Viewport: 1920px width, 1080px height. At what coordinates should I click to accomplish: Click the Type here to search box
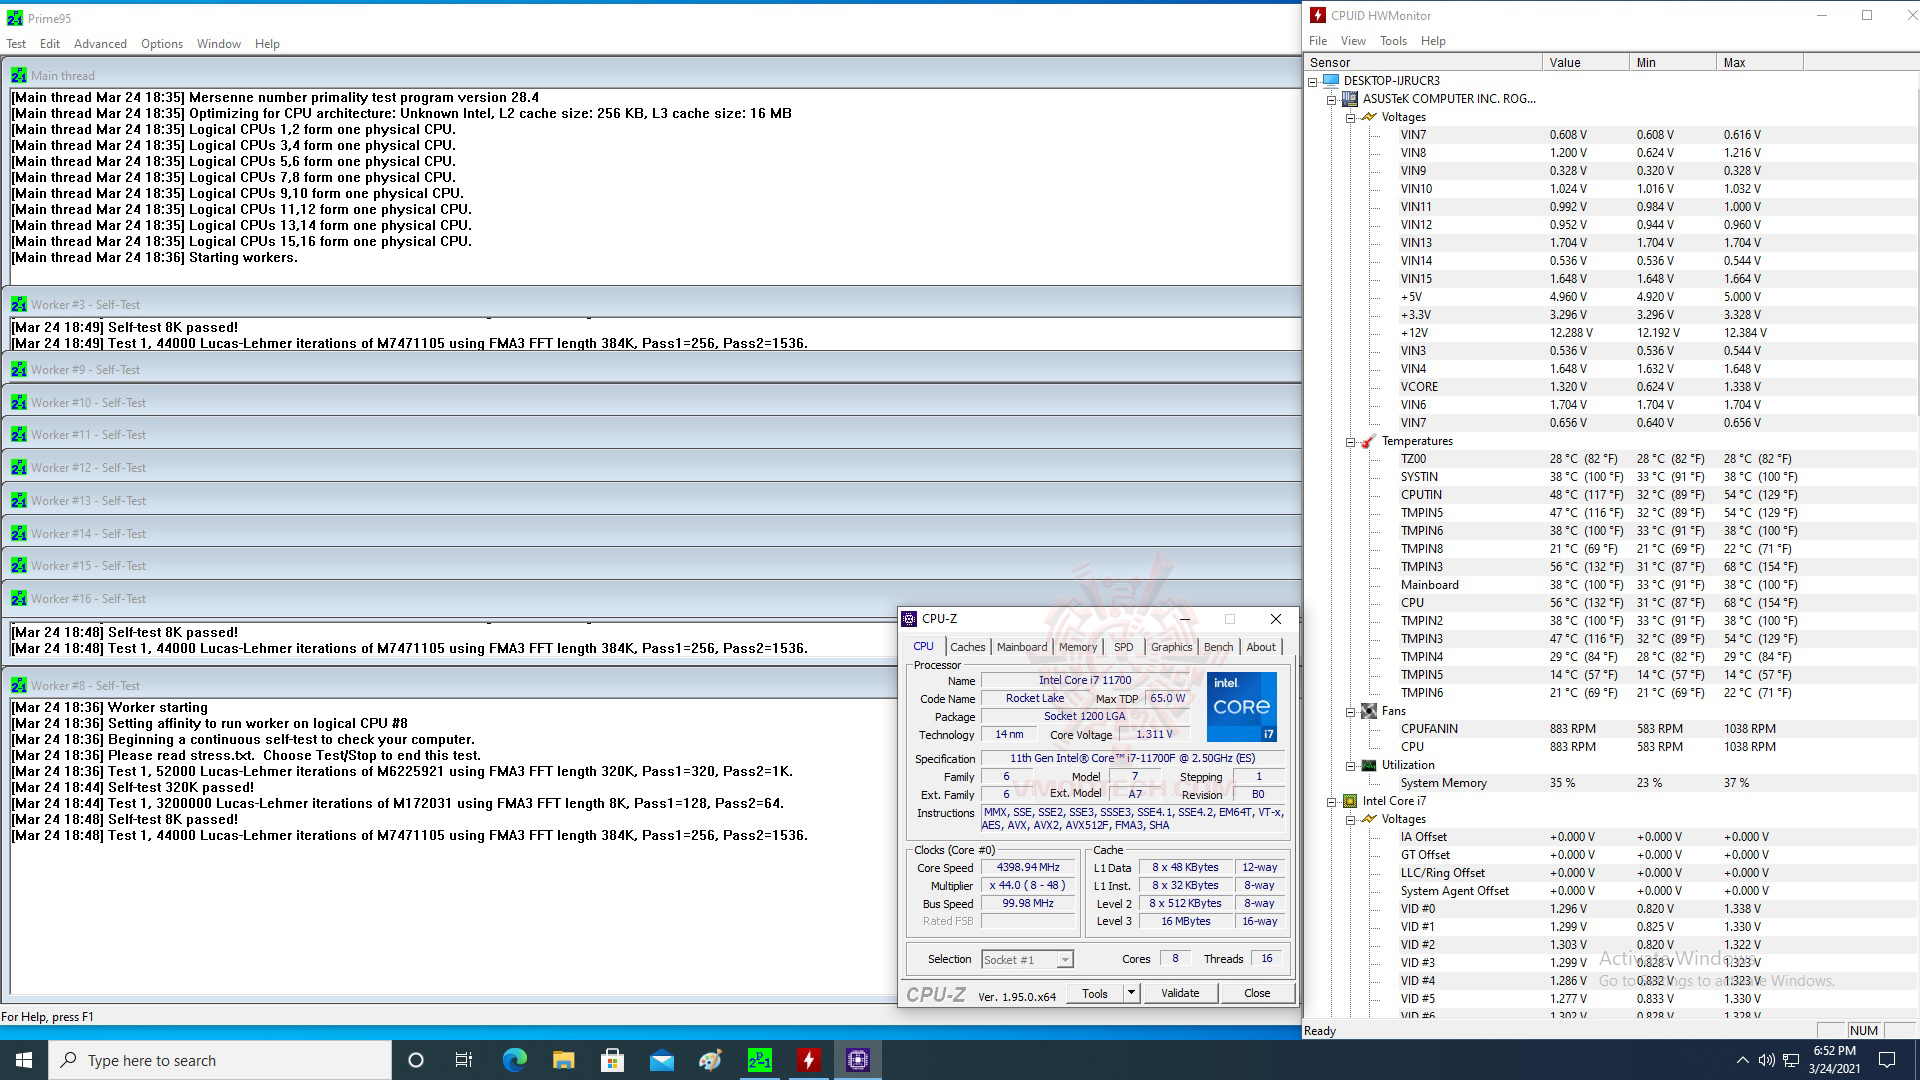point(220,1060)
